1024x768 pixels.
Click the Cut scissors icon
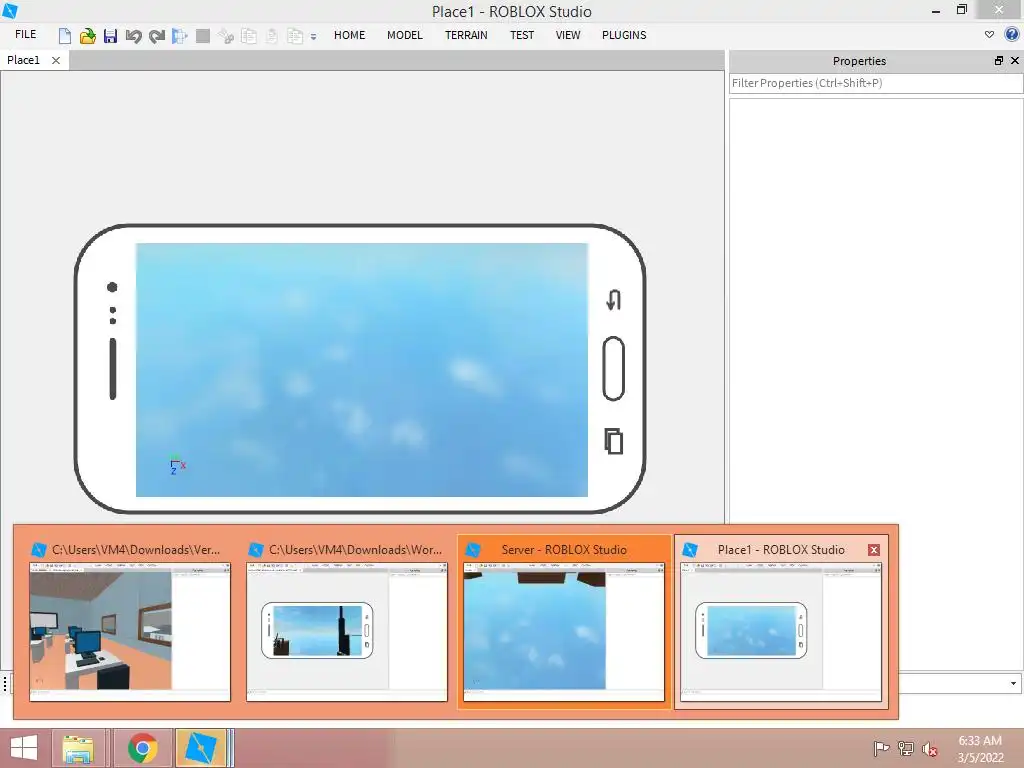pyautogui.click(x=226, y=36)
